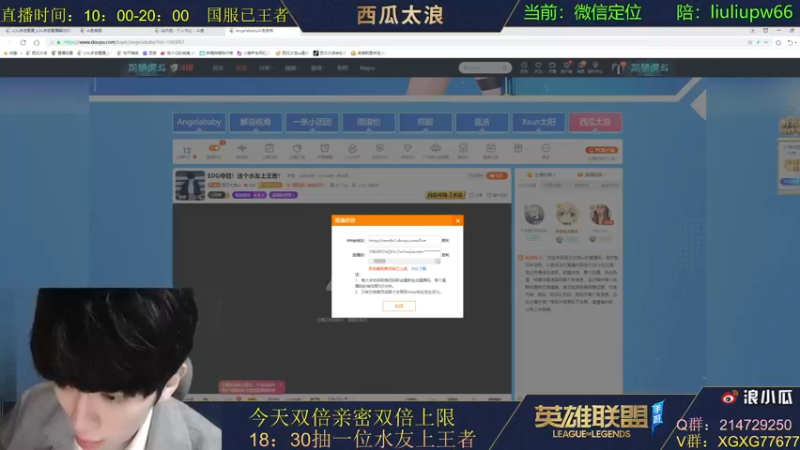Copy the stream code in the dialog

445,254
